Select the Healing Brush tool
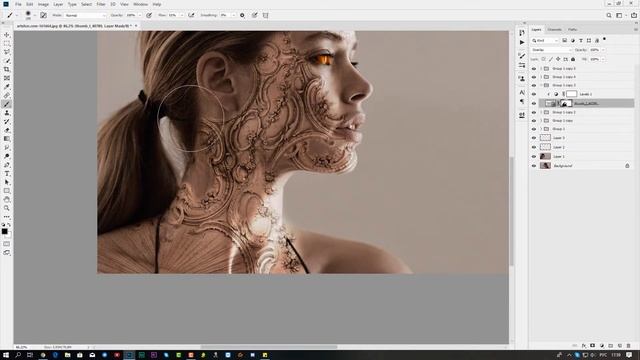 pyautogui.click(x=7, y=96)
